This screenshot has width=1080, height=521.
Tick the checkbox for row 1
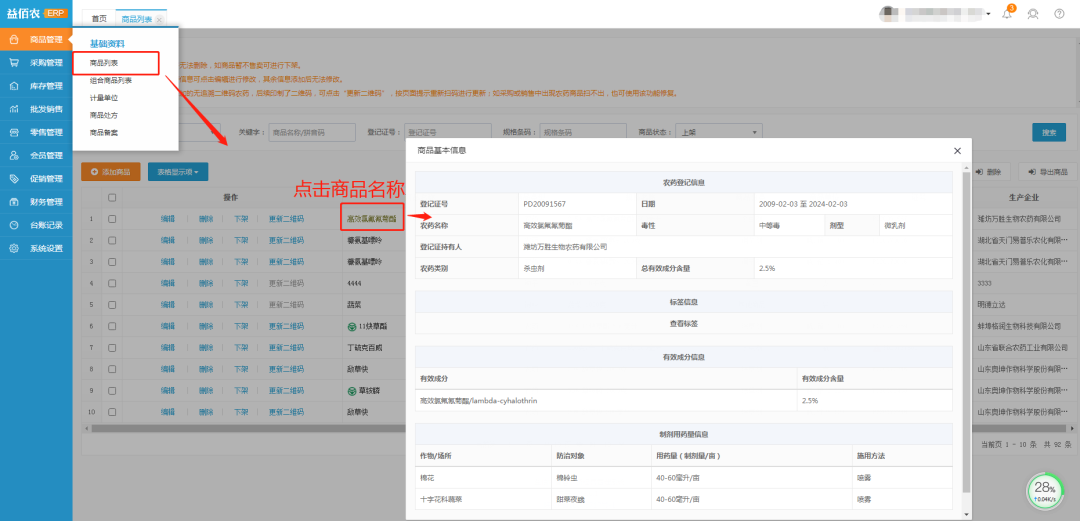click(112, 219)
